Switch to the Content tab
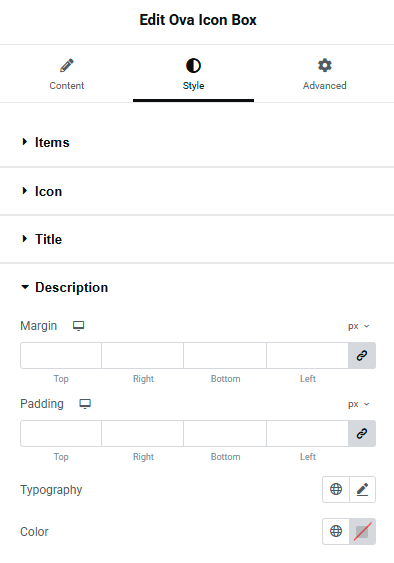Viewport: 394px width, 563px height. (67, 74)
